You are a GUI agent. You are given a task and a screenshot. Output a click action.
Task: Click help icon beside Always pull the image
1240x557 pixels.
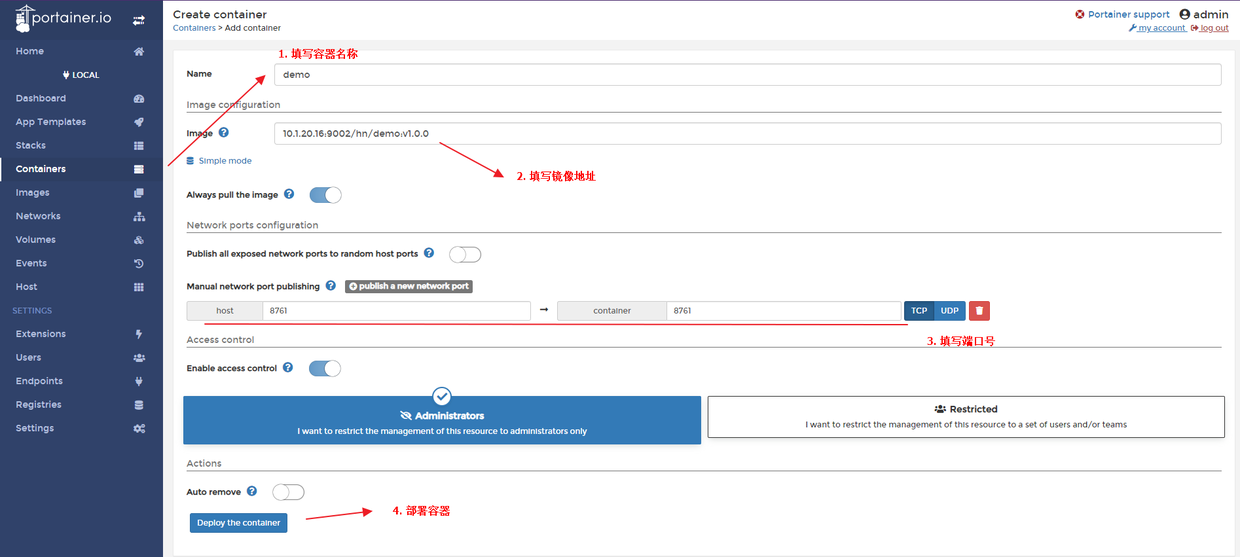click(289, 194)
